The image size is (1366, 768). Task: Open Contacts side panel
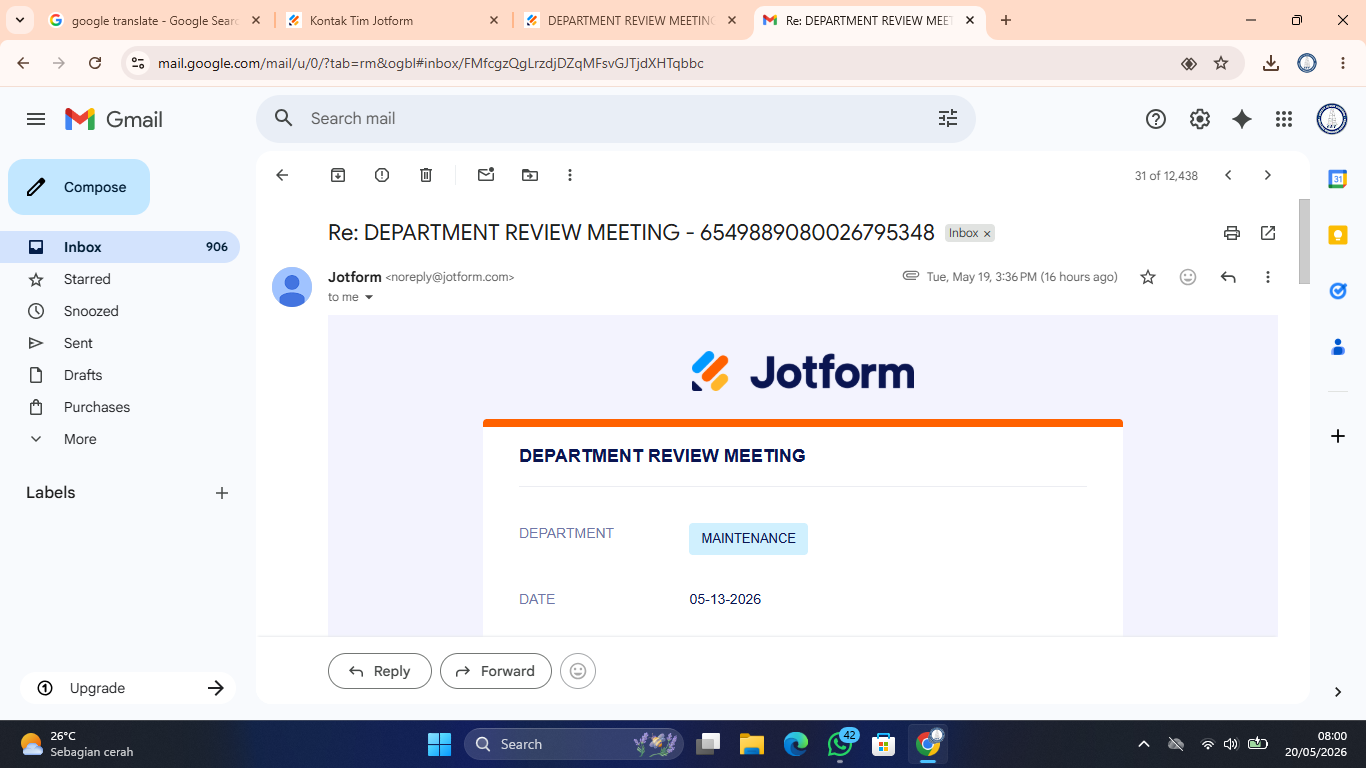point(1338,347)
